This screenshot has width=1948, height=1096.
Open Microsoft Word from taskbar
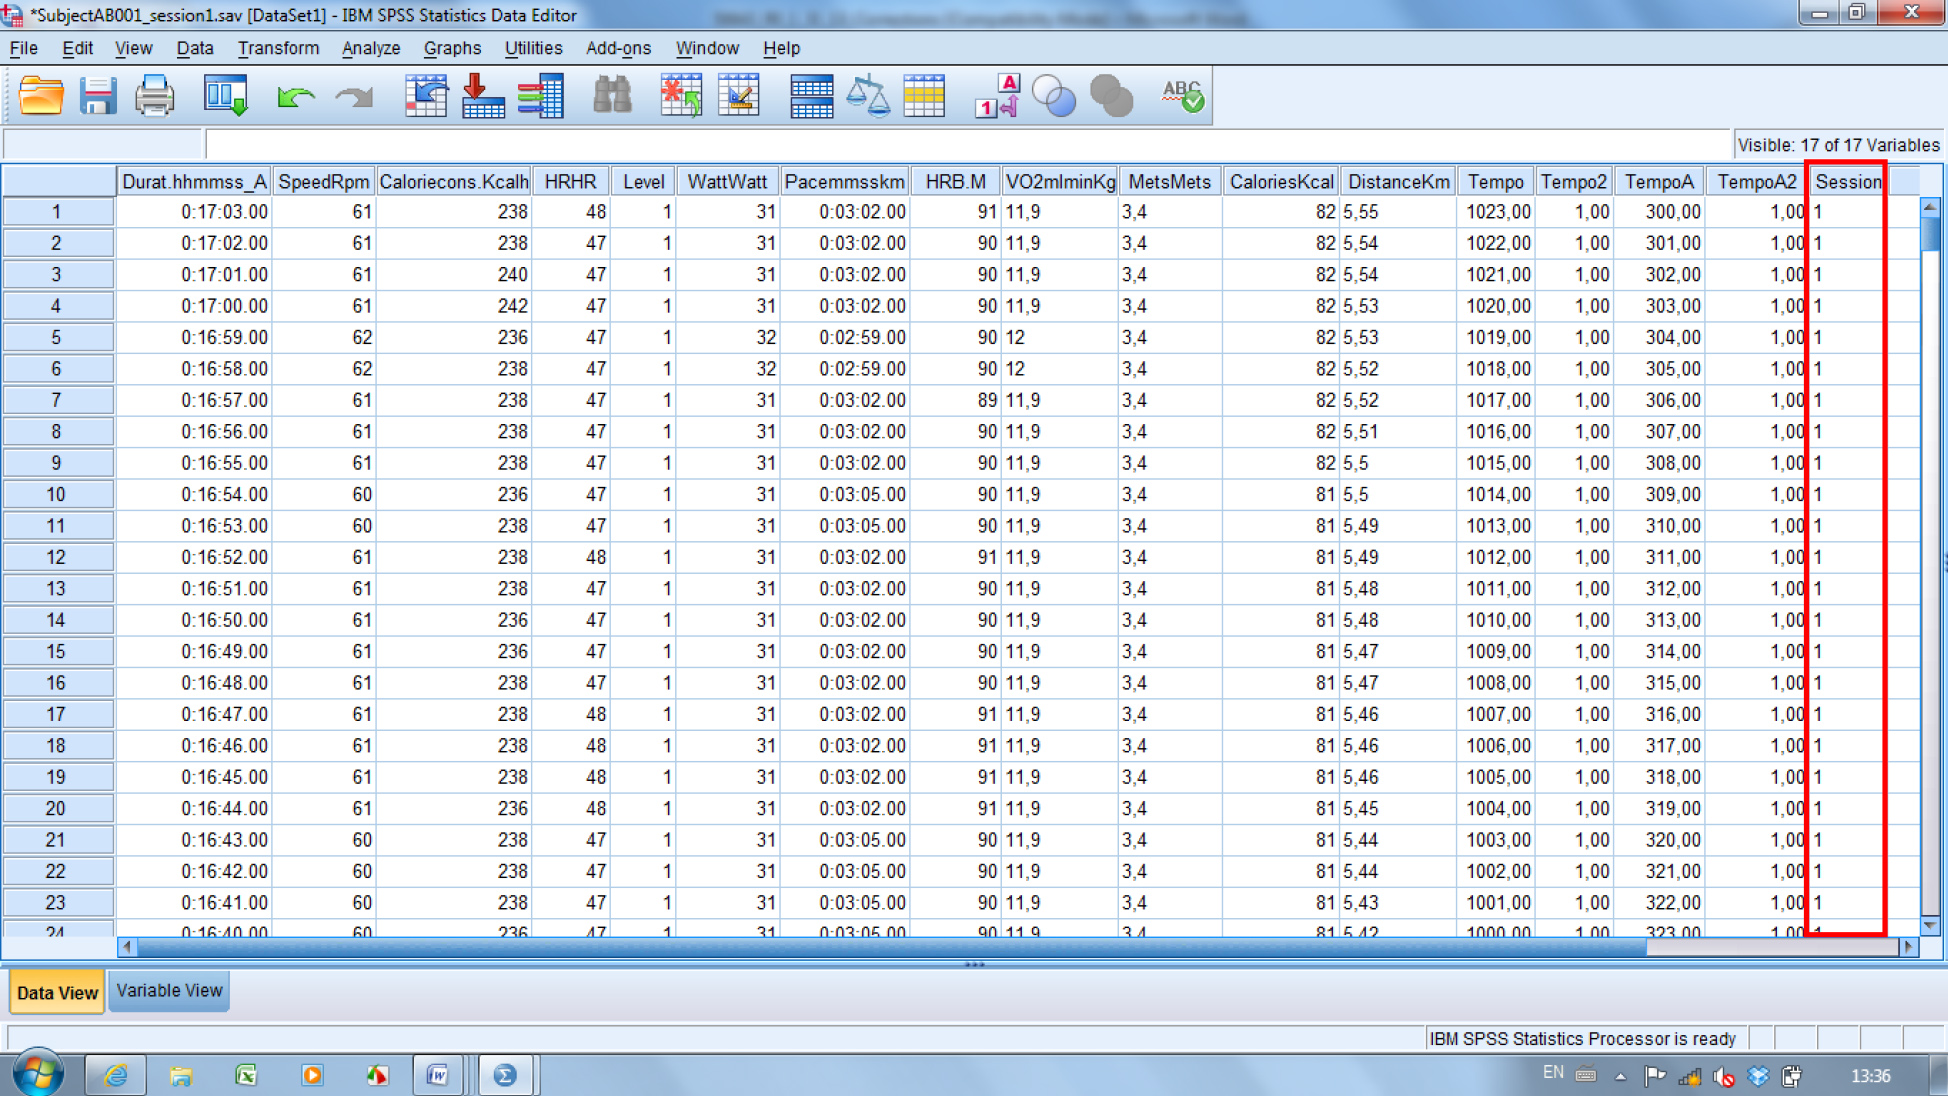point(438,1075)
